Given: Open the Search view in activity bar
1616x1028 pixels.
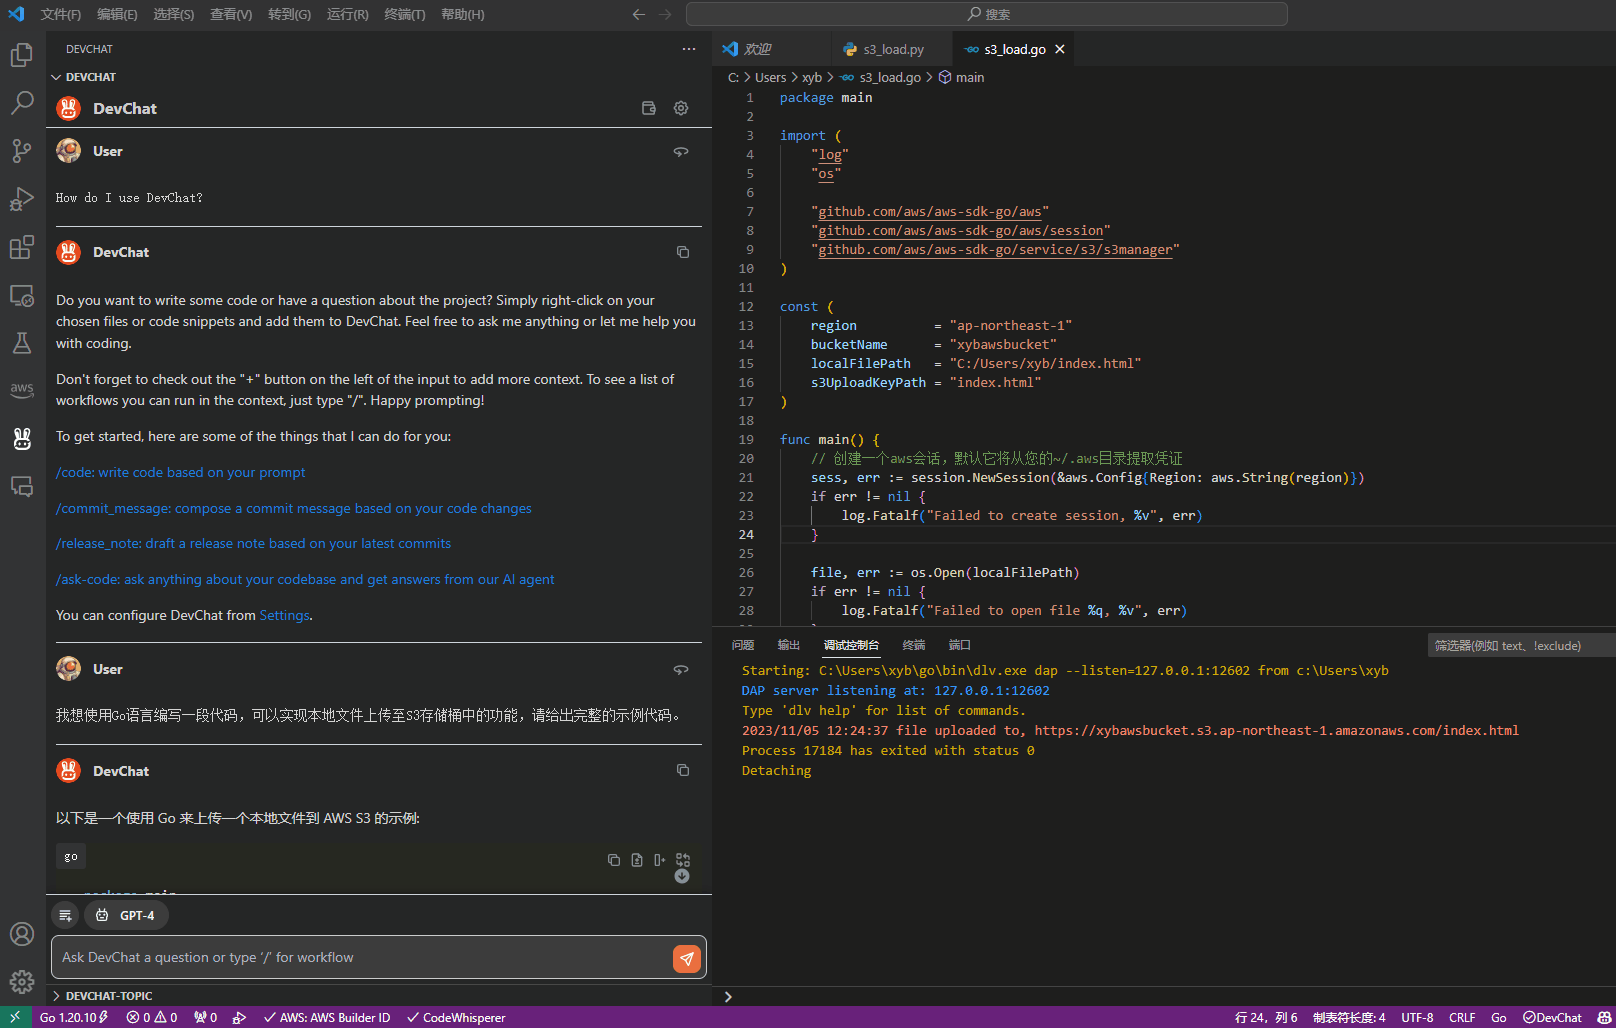Looking at the screenshot, I should 22,102.
